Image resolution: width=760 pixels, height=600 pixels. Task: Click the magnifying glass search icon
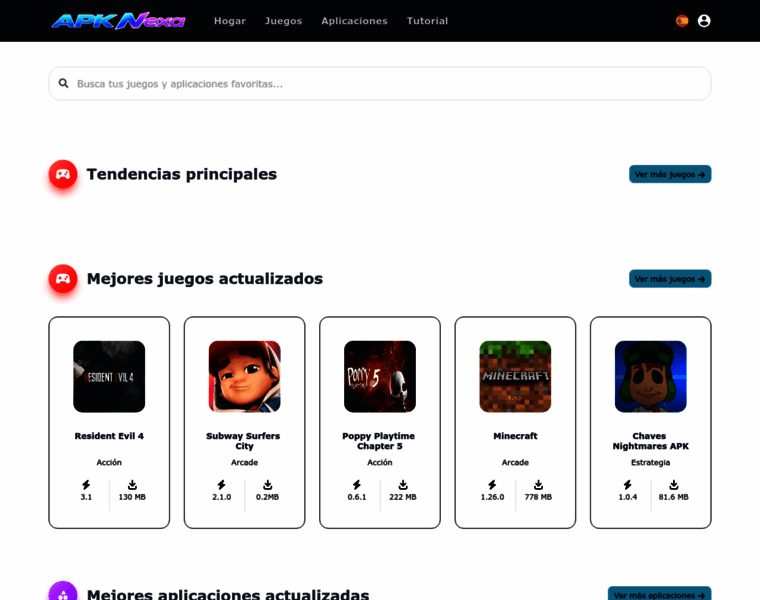(x=63, y=83)
